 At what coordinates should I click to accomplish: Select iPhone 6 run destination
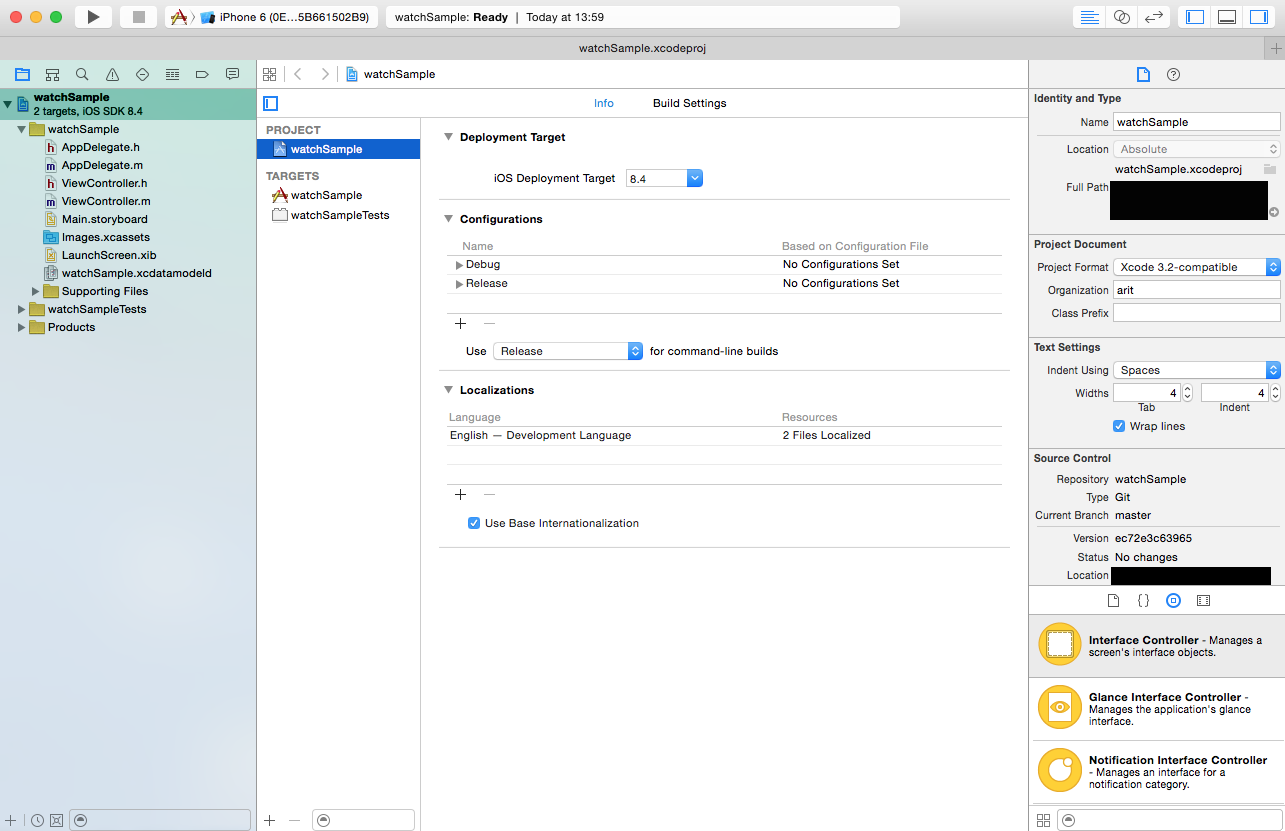pos(284,17)
